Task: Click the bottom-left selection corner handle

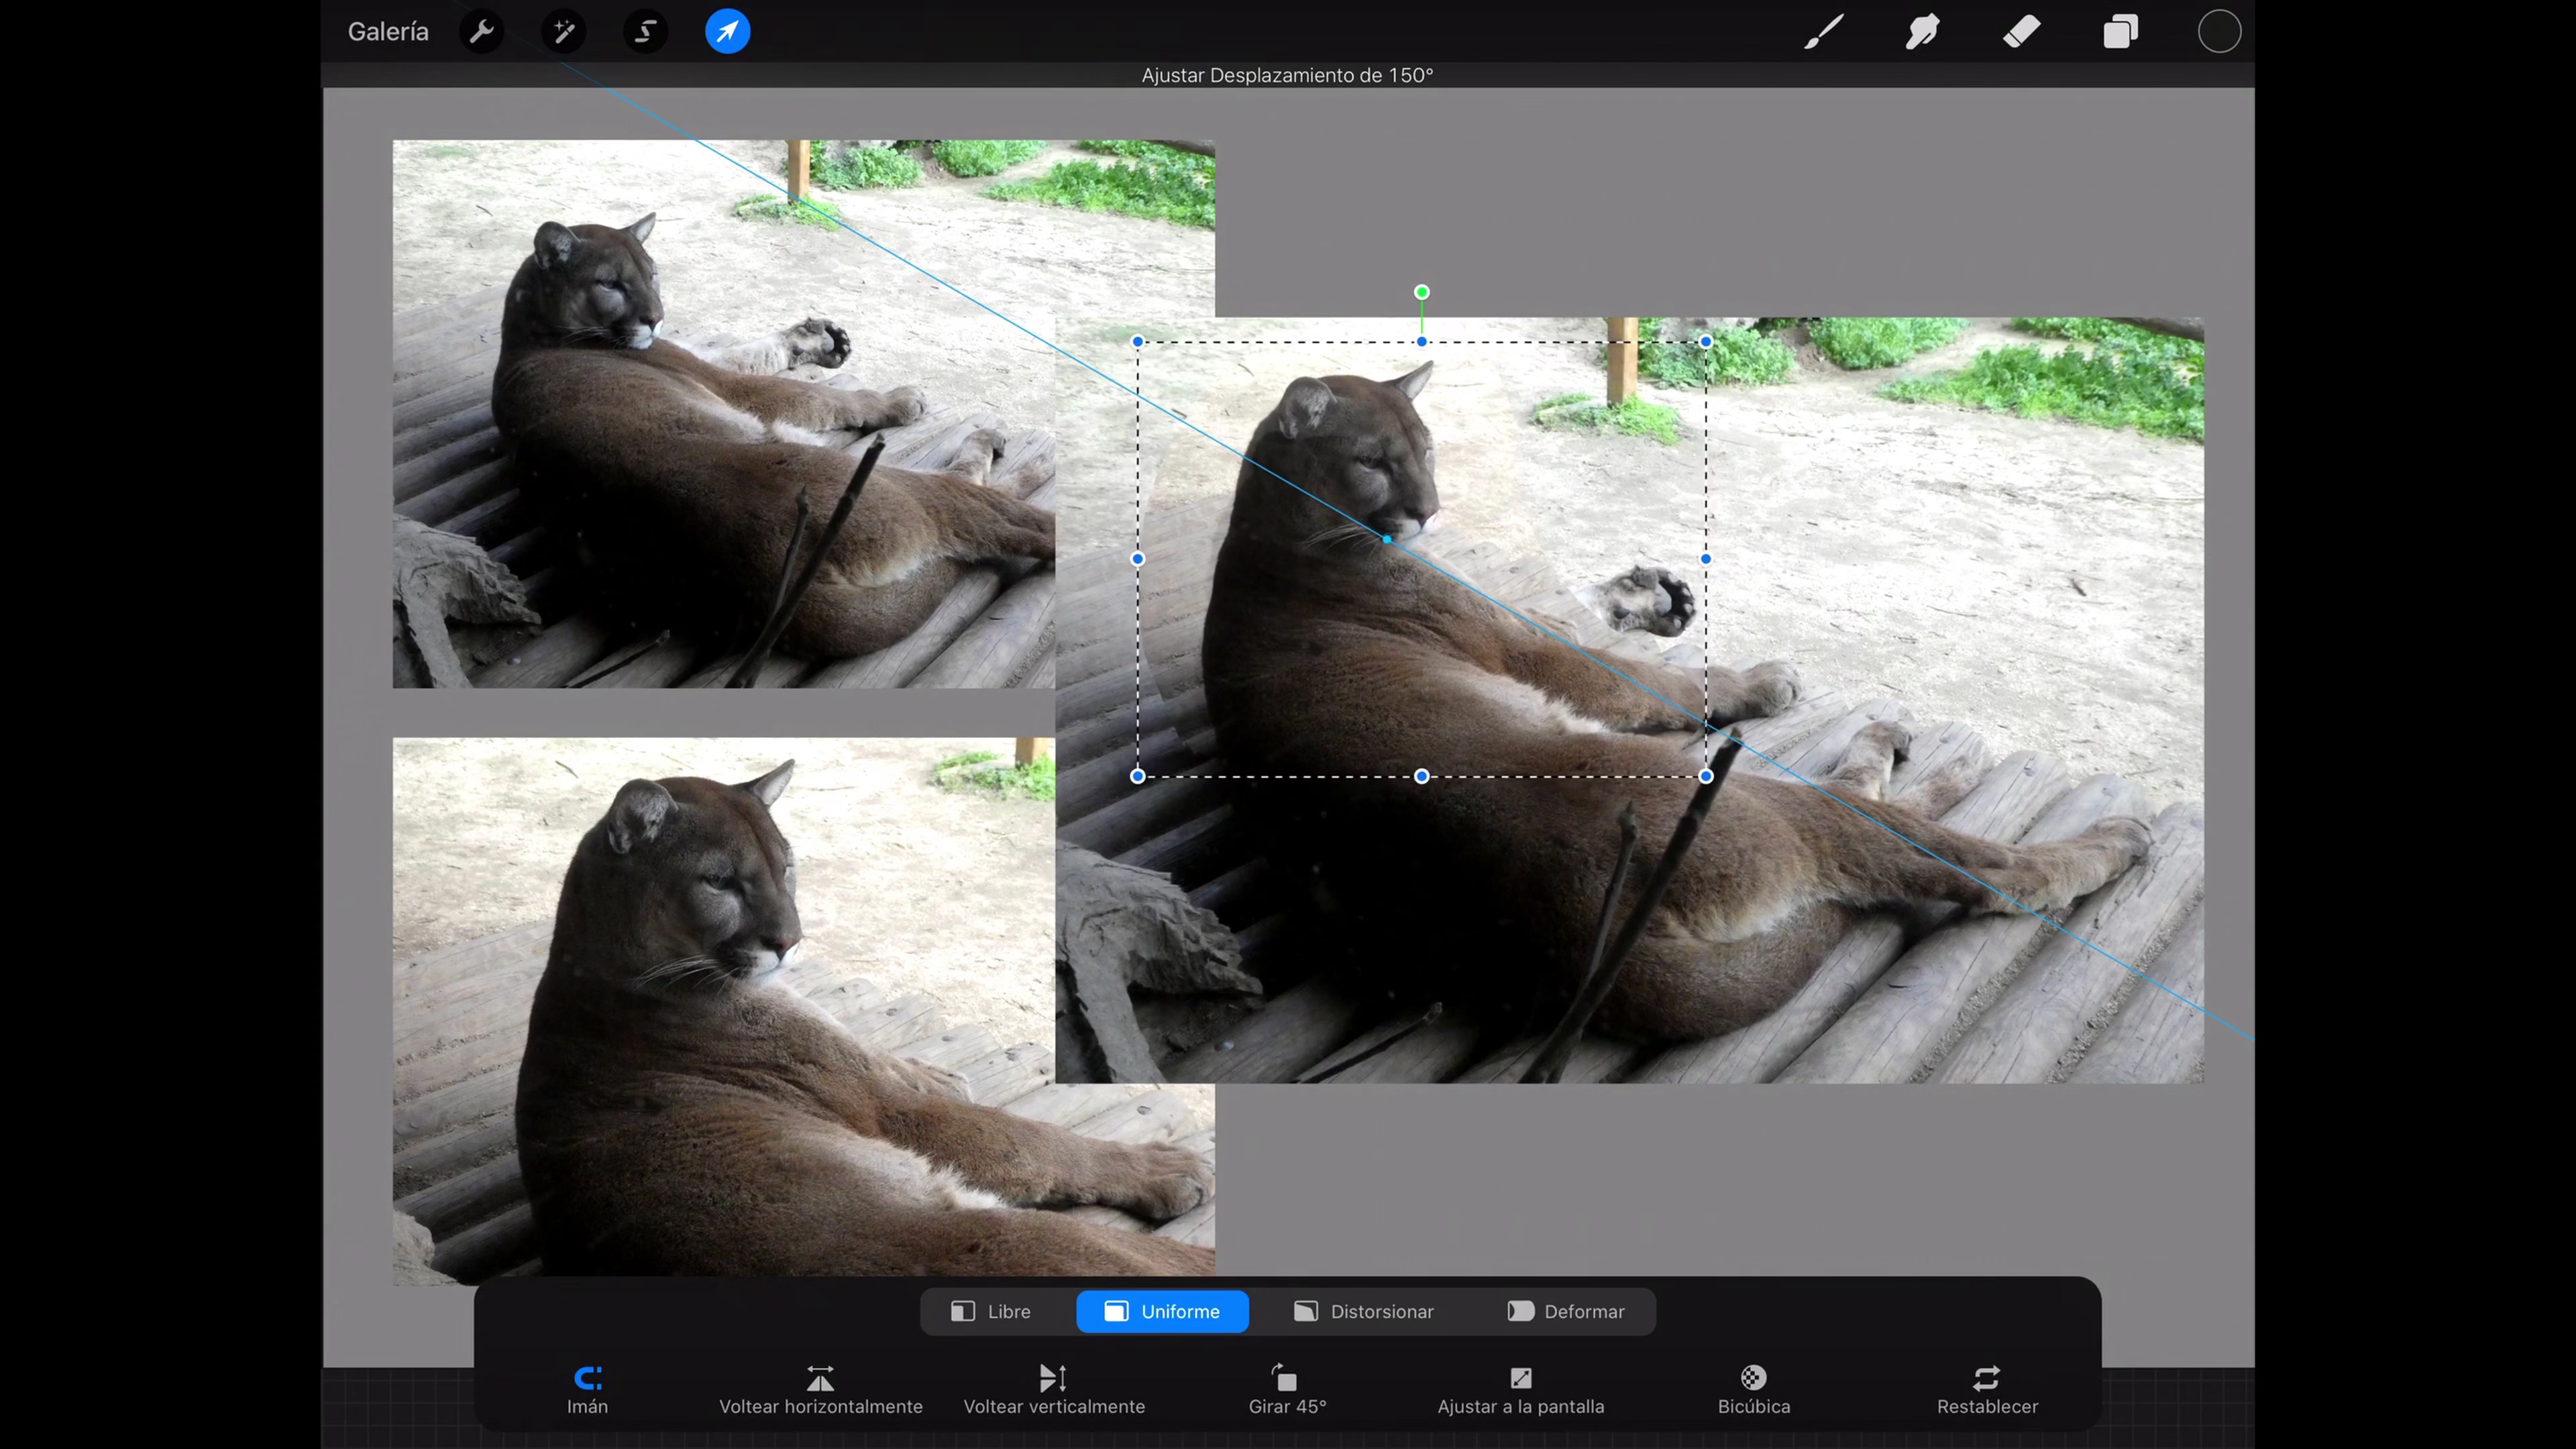Action: point(1138,776)
